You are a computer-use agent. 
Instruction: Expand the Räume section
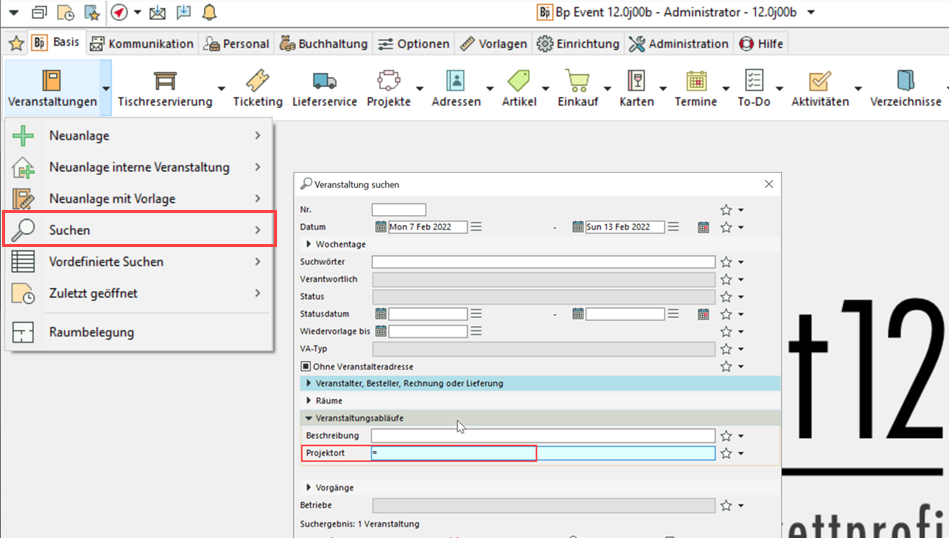(308, 401)
